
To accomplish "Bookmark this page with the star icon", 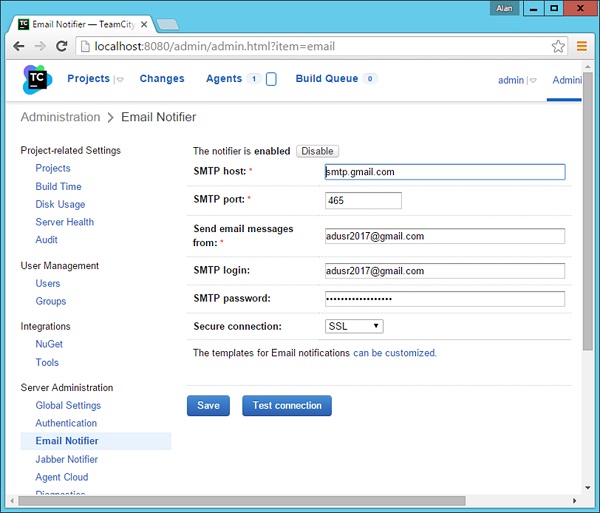I will click(558, 46).
